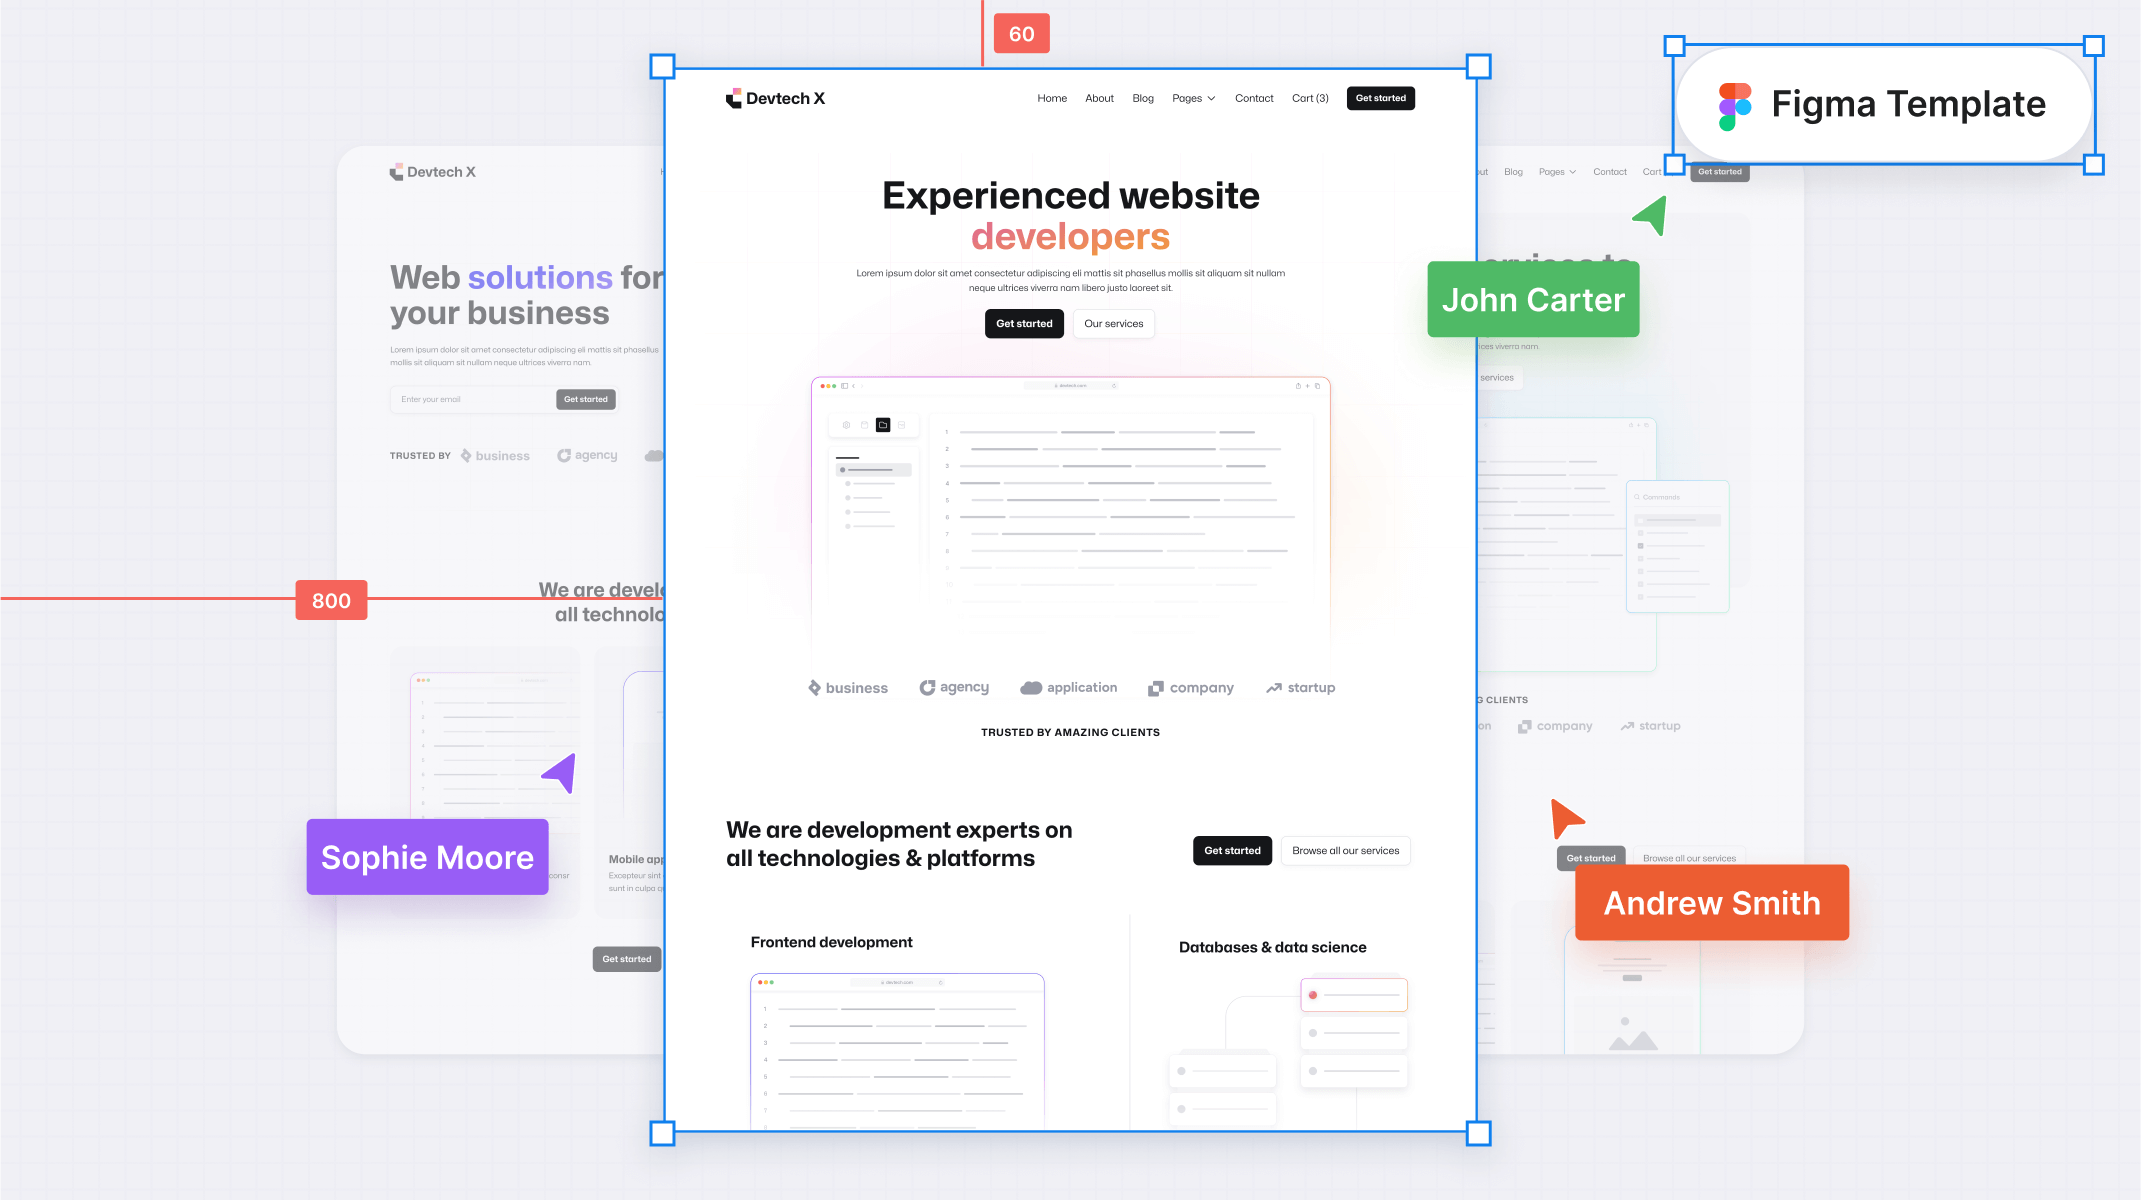2141x1201 pixels.
Task: Click the 800 measurement marker on left
Action: coord(329,600)
